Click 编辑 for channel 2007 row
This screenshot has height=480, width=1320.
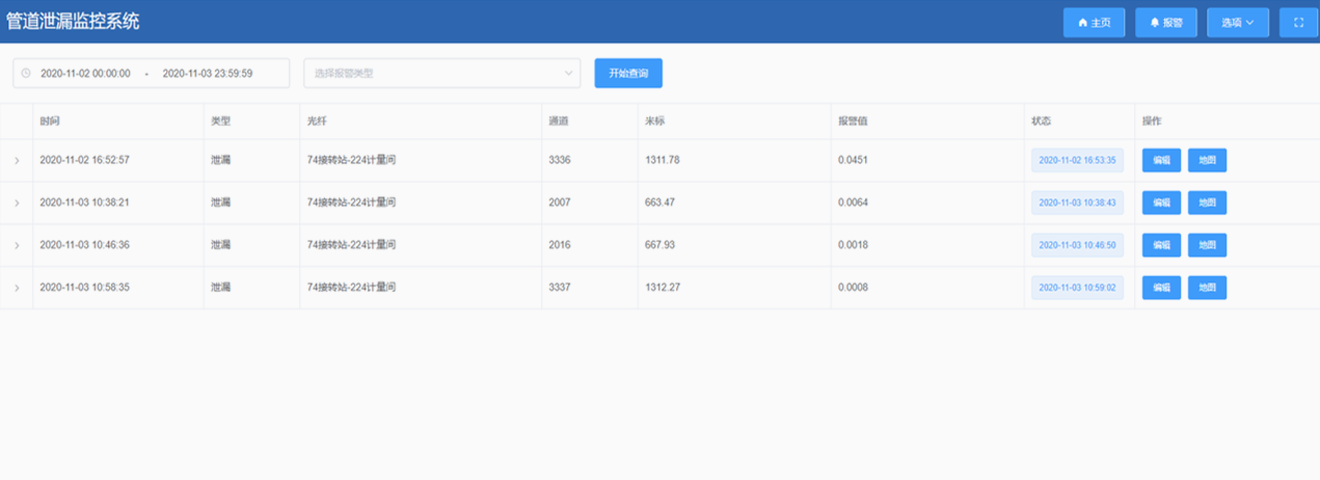1161,203
